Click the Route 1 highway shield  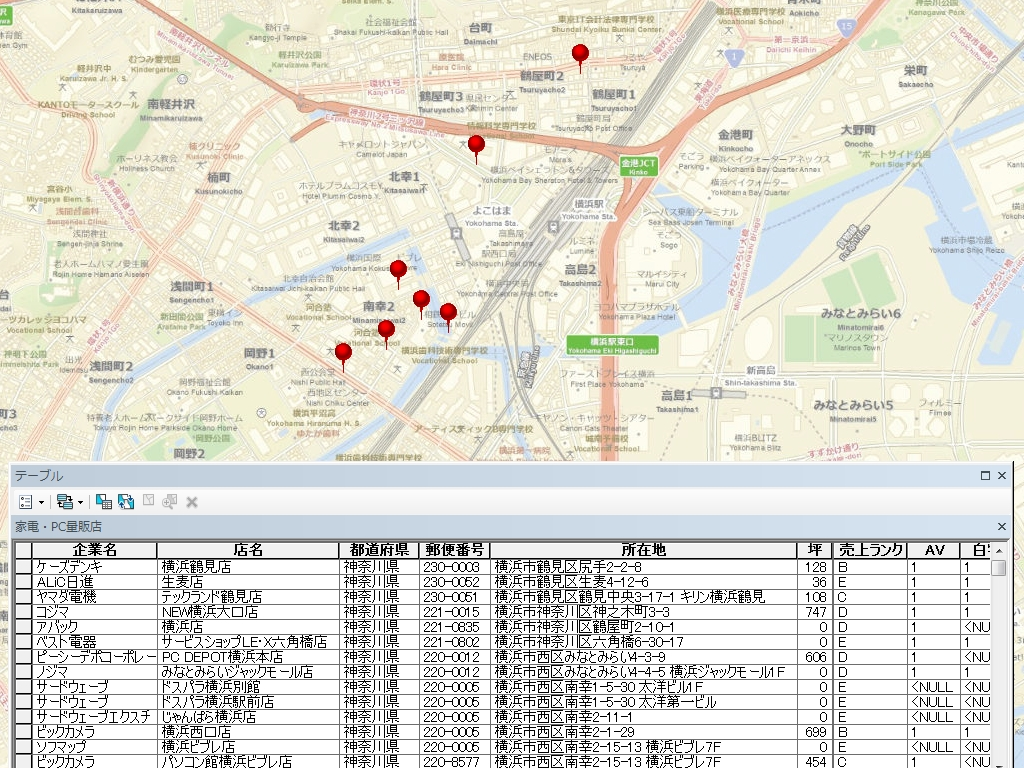point(734,57)
